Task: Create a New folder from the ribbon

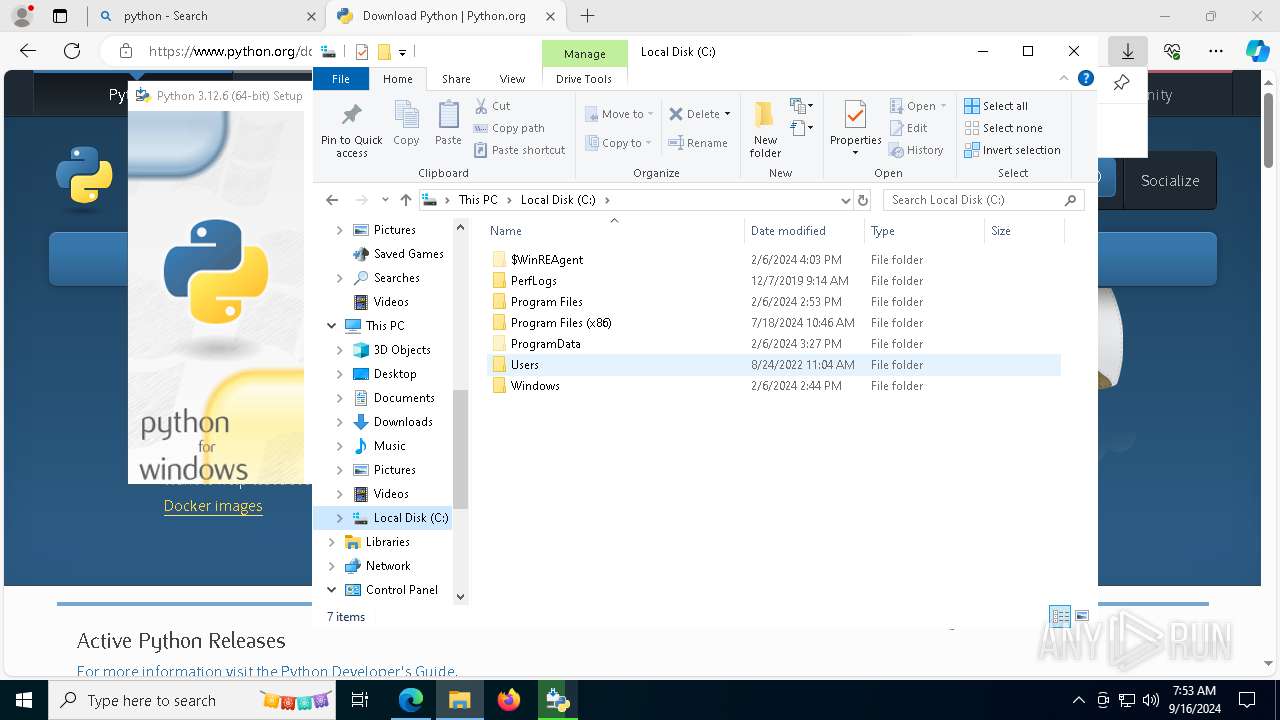Action: pyautogui.click(x=765, y=128)
